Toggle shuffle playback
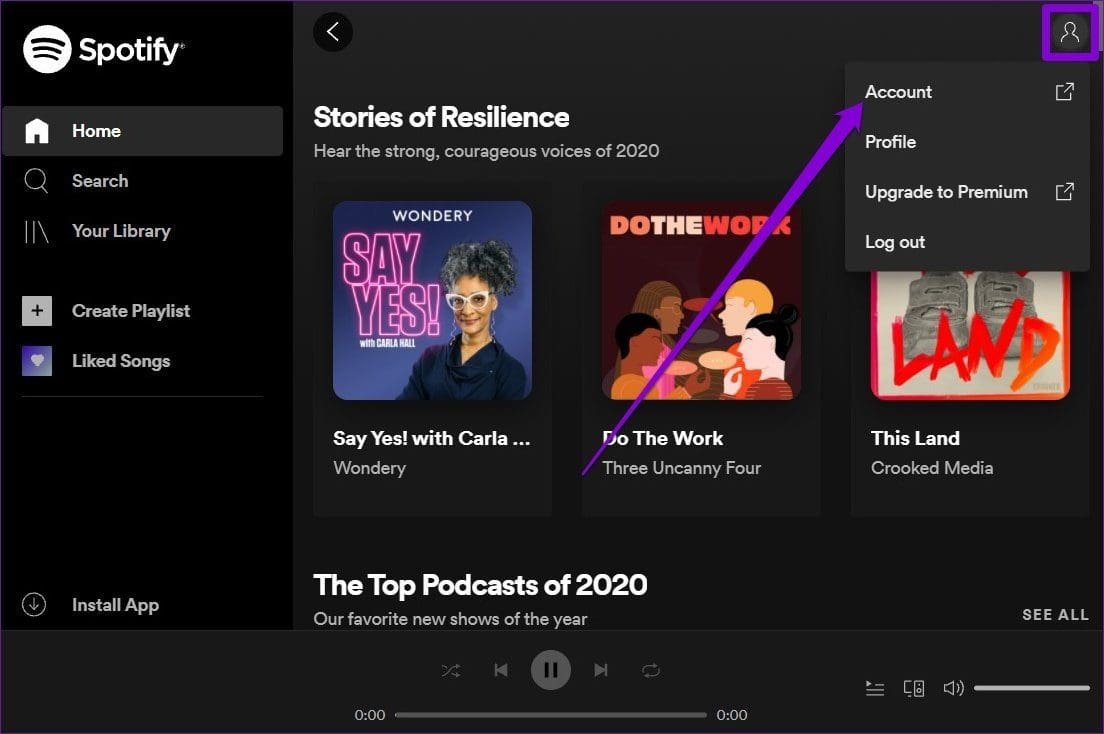 point(451,671)
